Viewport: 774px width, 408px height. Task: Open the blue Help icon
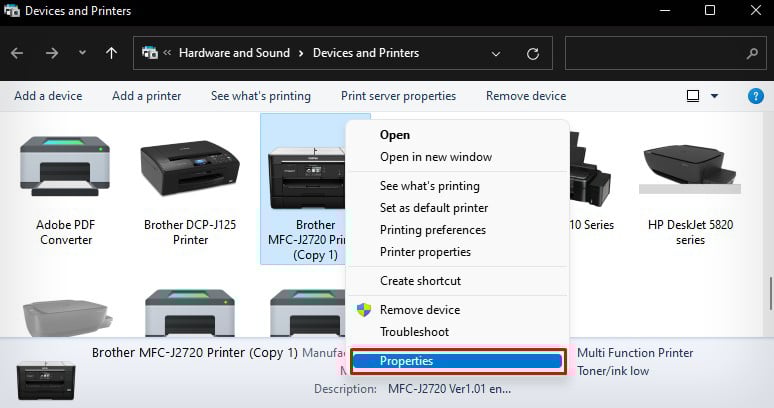point(756,96)
